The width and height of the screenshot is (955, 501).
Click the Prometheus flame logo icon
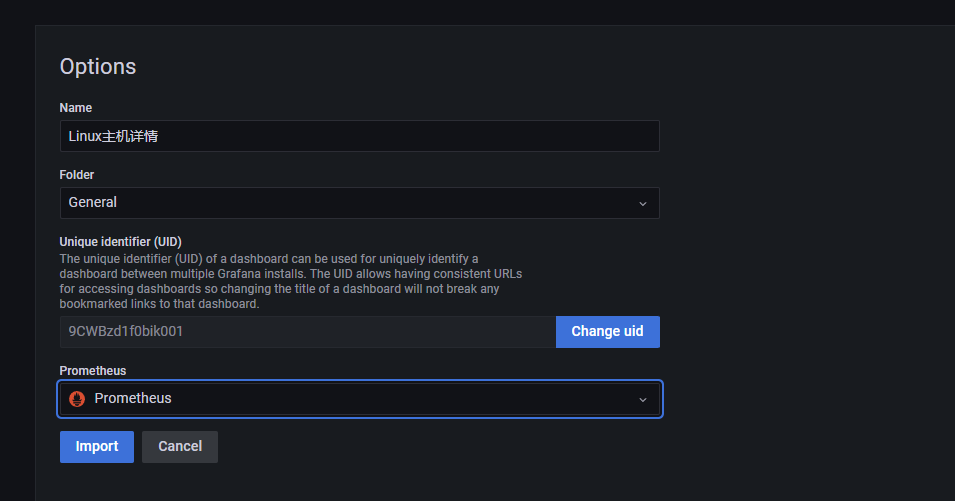77,399
